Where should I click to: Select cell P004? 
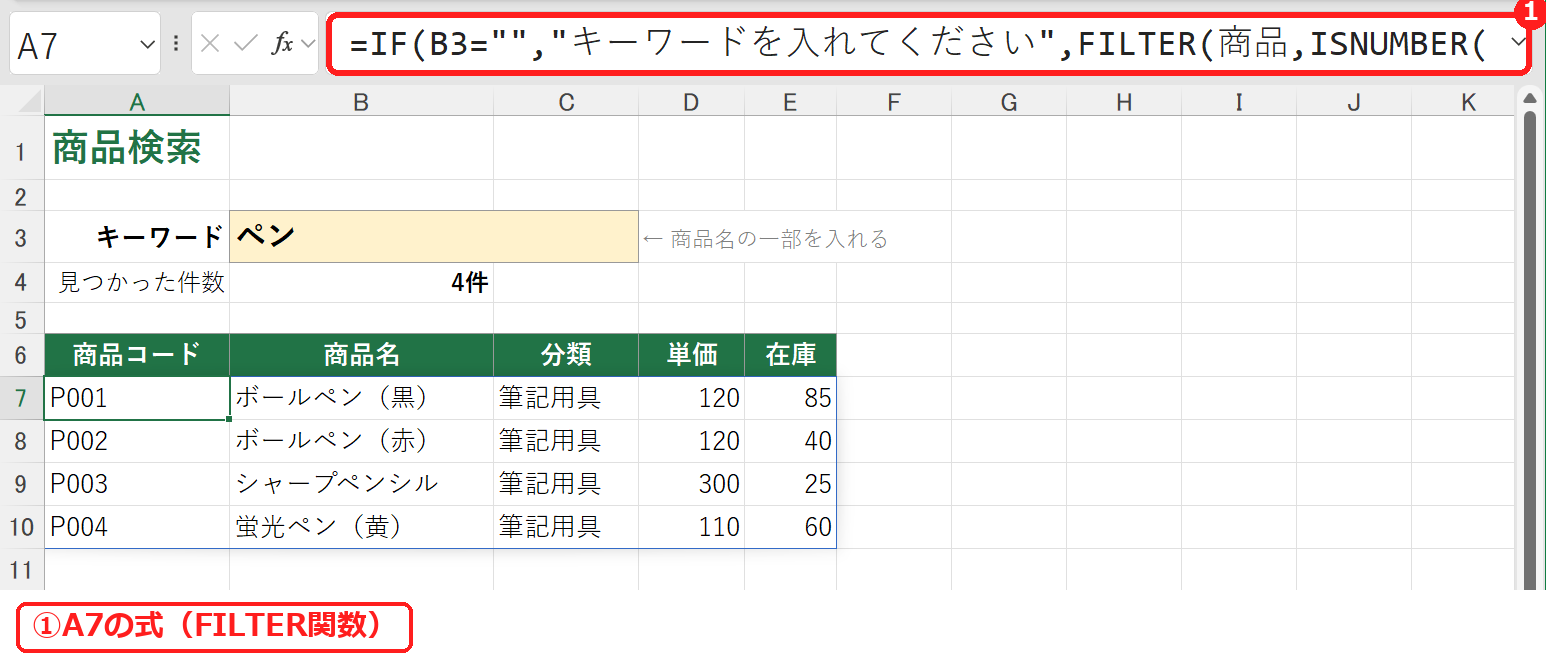(137, 527)
